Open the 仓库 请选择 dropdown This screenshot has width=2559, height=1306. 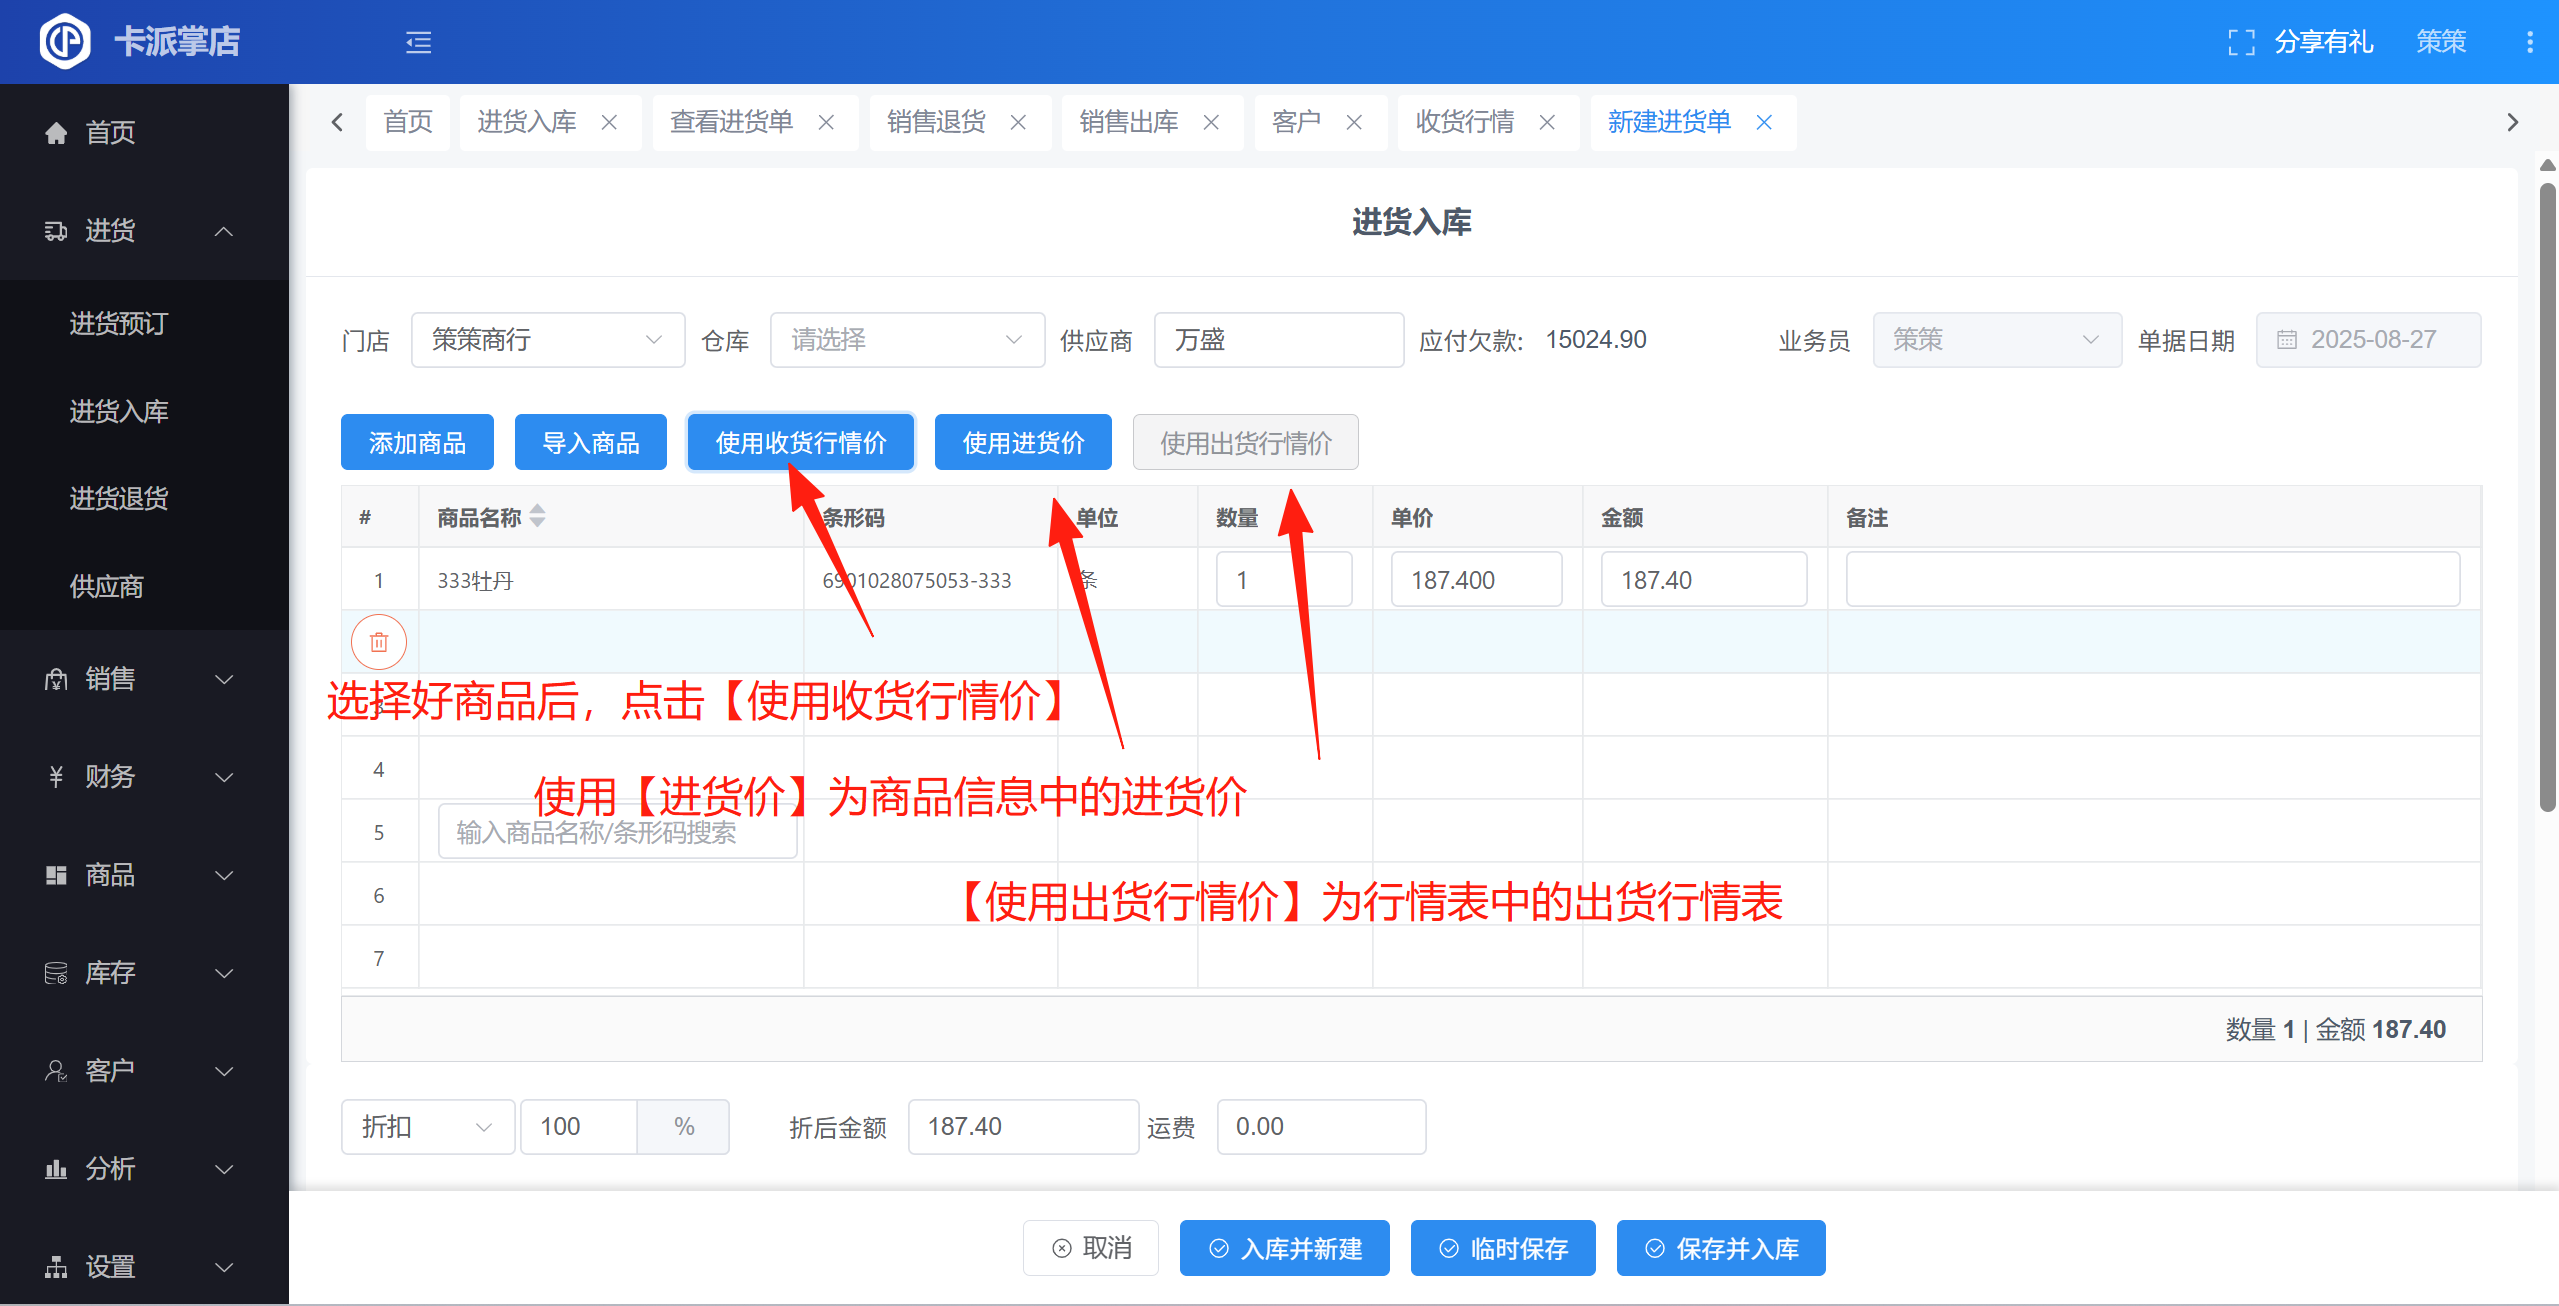coord(906,340)
